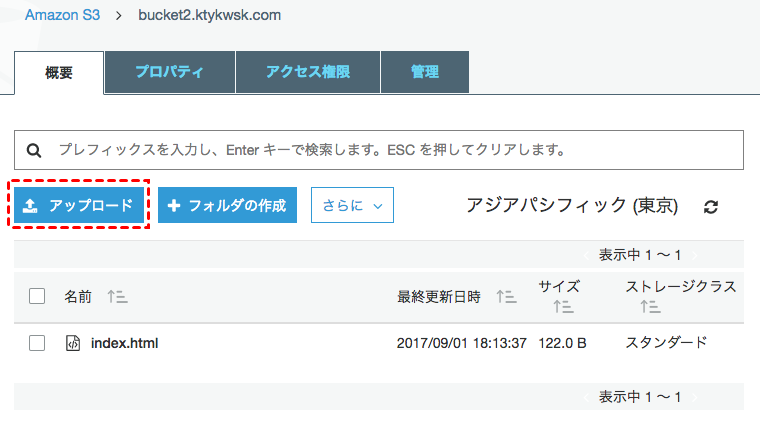The image size is (760, 432).
Task: Sort by 名前 using its sort icon
Action: tap(117, 297)
